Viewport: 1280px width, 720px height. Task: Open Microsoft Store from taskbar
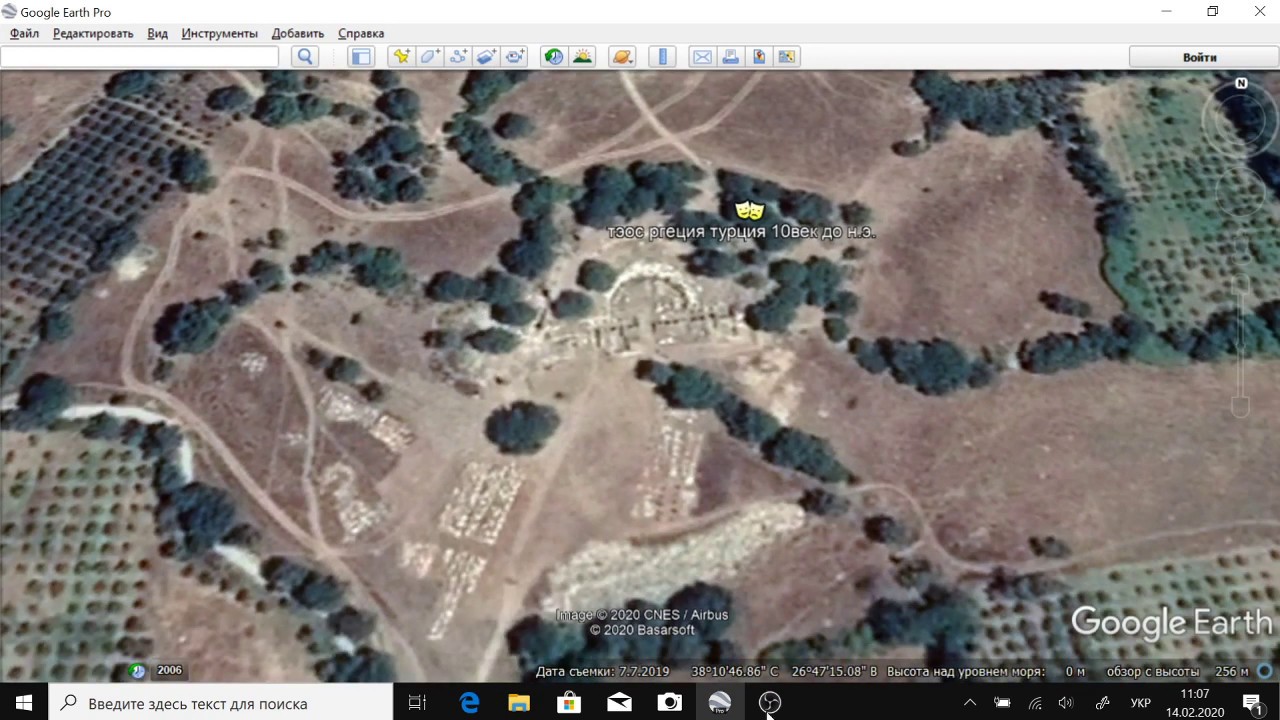569,703
